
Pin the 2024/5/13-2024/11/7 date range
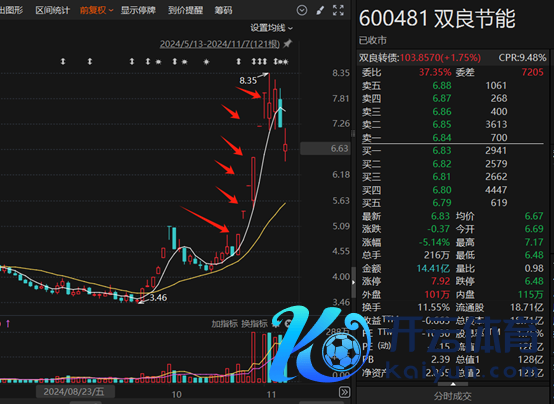pyautogui.click(x=288, y=44)
